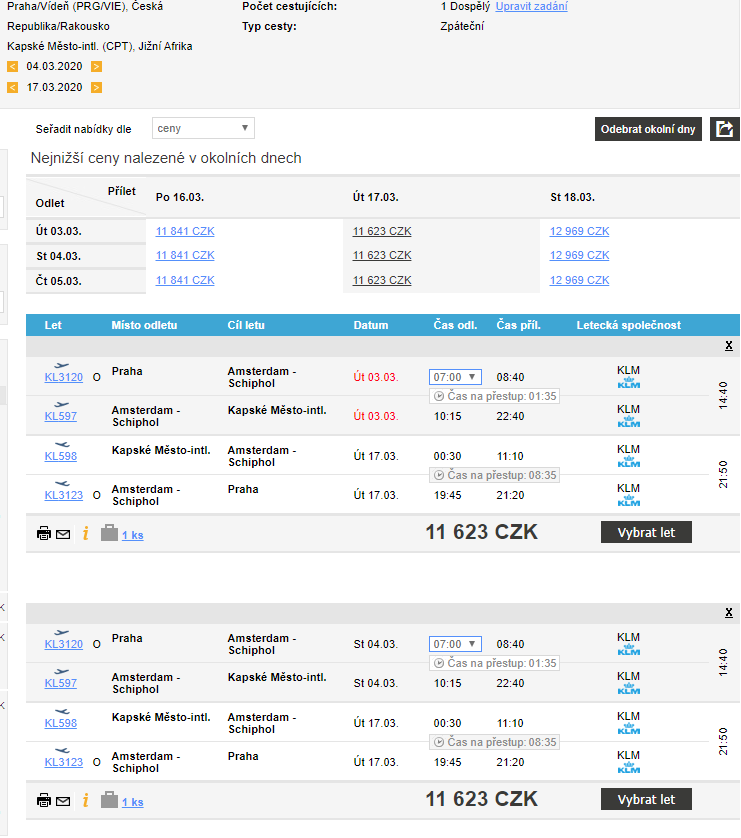The width and height of the screenshot is (741, 838).
Task: Open flight KL598 link in first offer
Action: (x=60, y=456)
